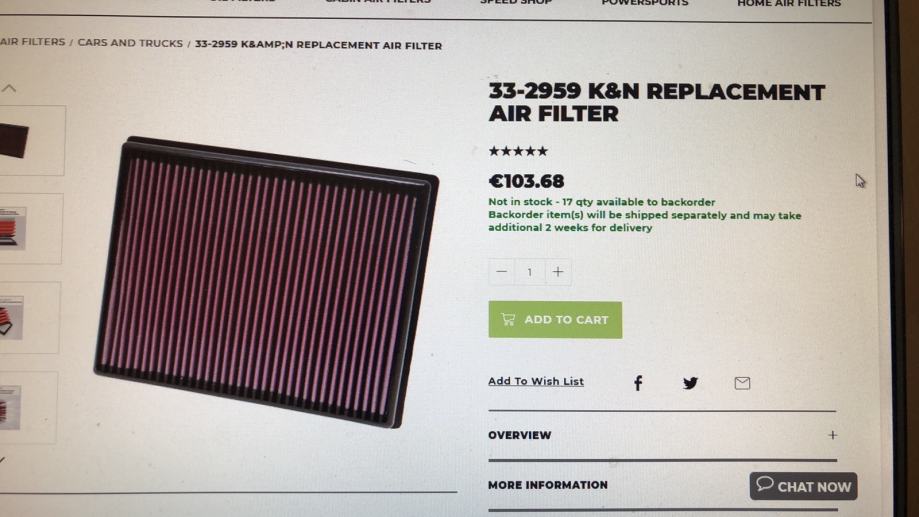Go to Cars and Trucks breadcrumb

pos(130,43)
